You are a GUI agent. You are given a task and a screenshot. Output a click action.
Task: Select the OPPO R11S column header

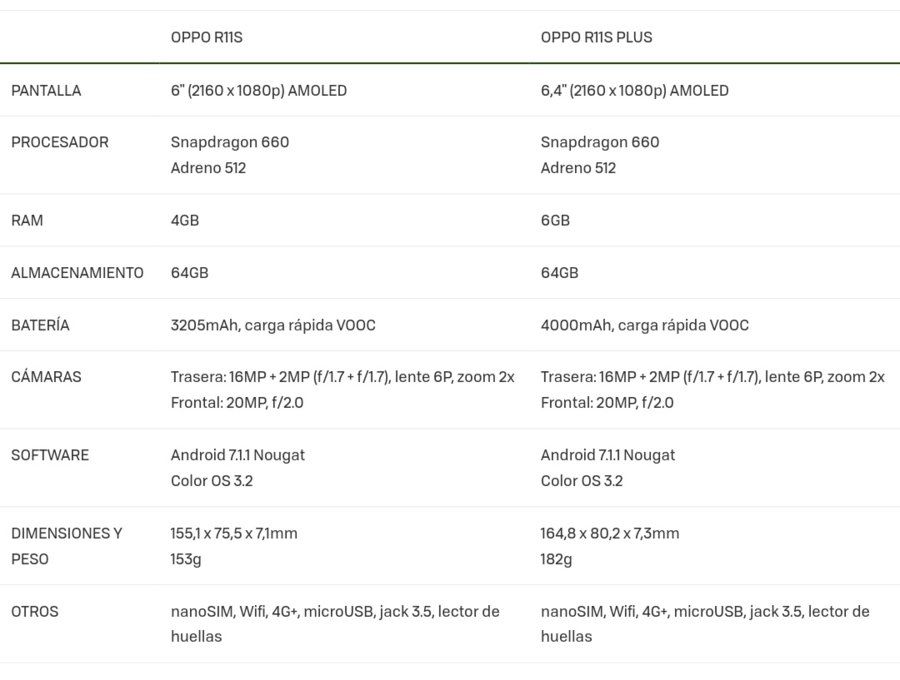[x=207, y=37]
